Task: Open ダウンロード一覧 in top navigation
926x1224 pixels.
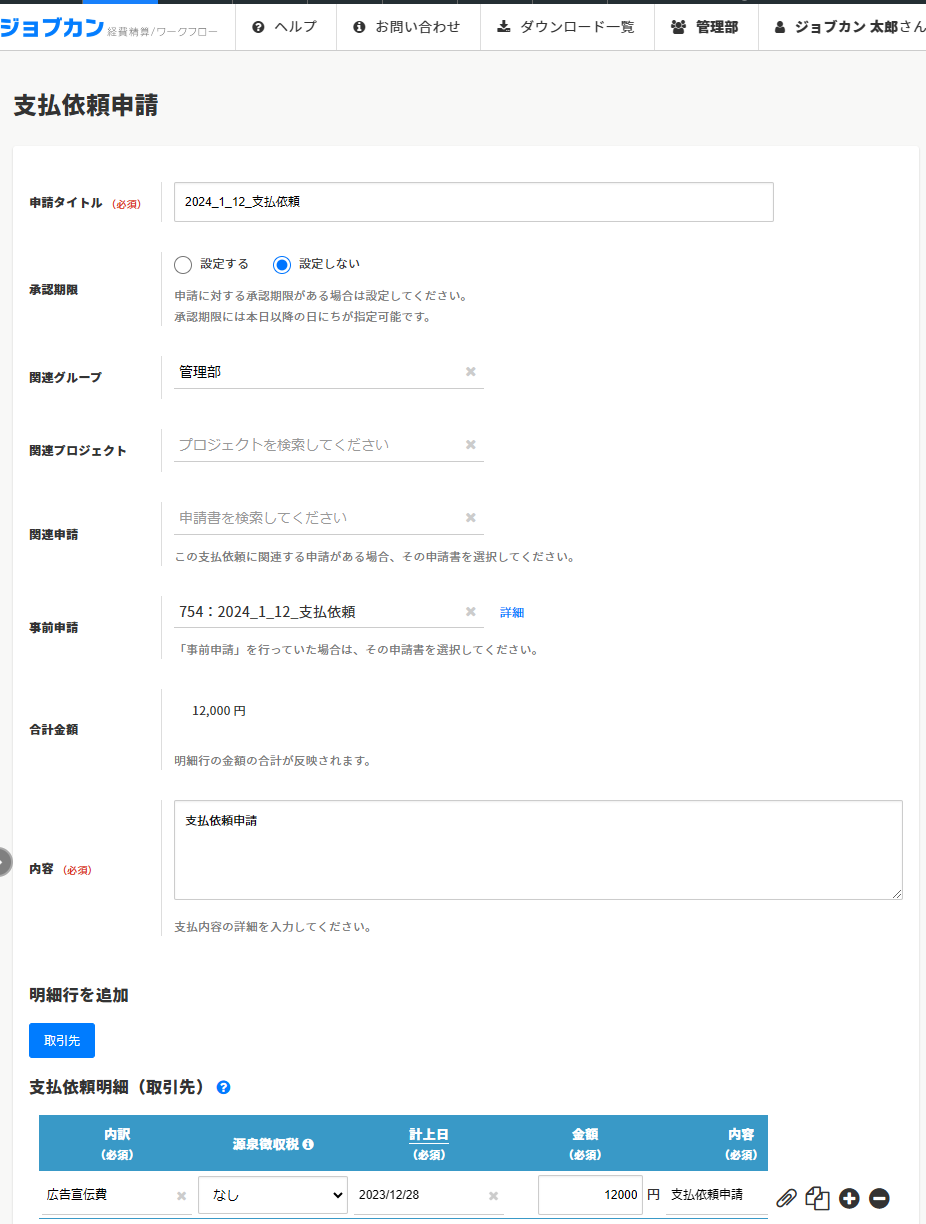Action: pyautogui.click(x=567, y=27)
